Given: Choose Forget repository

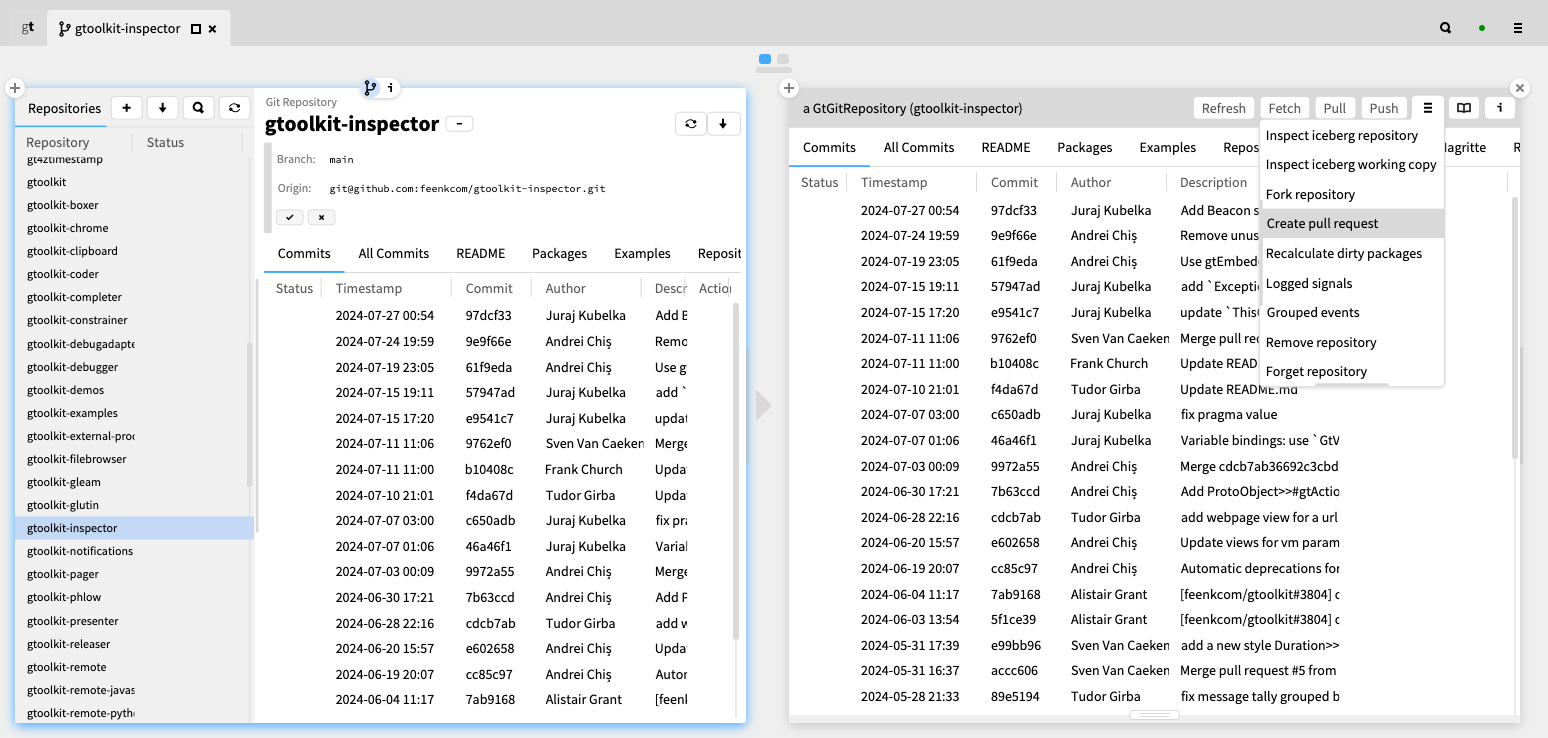Looking at the screenshot, I should (x=1352, y=371).
